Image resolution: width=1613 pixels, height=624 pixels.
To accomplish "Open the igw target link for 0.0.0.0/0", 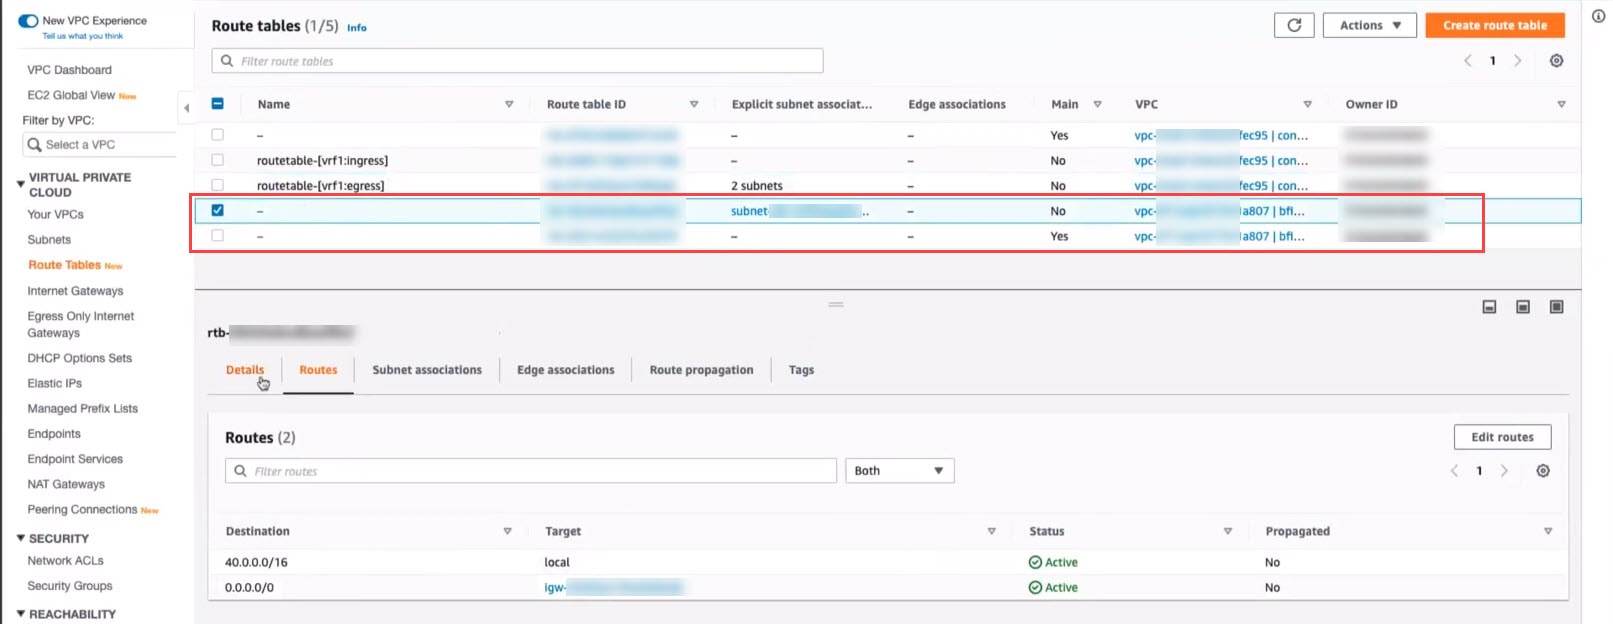I will [613, 588].
